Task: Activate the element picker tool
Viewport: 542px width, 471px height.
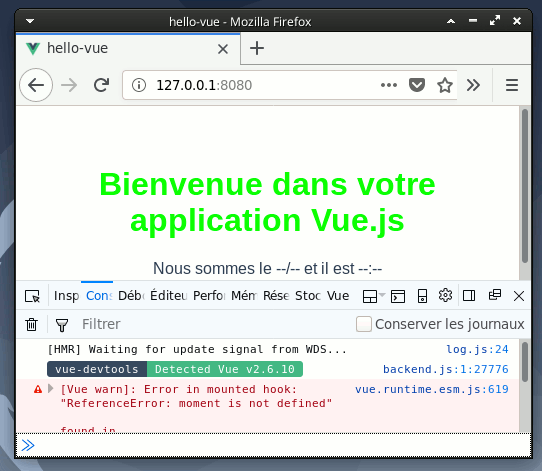Action: pyautogui.click(x=32, y=296)
